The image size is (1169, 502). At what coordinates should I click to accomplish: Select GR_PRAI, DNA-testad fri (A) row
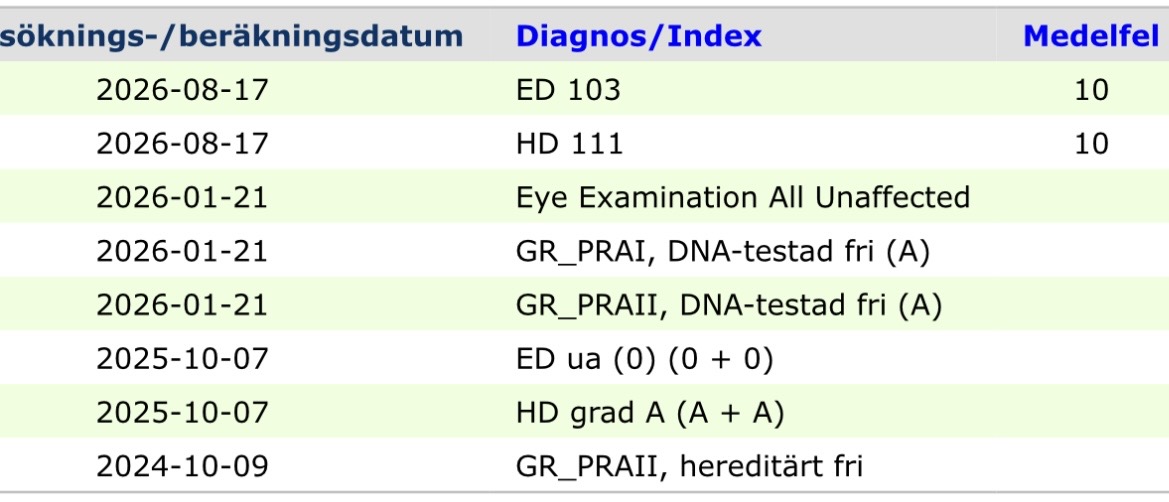722,251
